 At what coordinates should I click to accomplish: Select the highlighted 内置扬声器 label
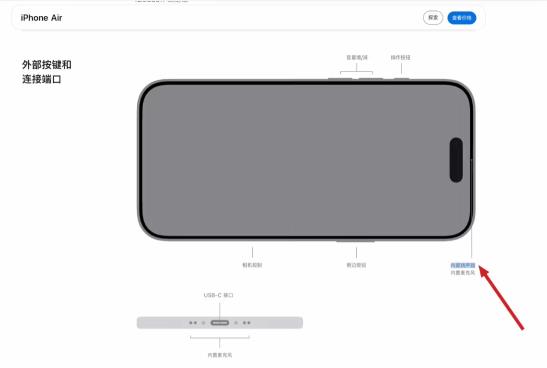(x=463, y=265)
